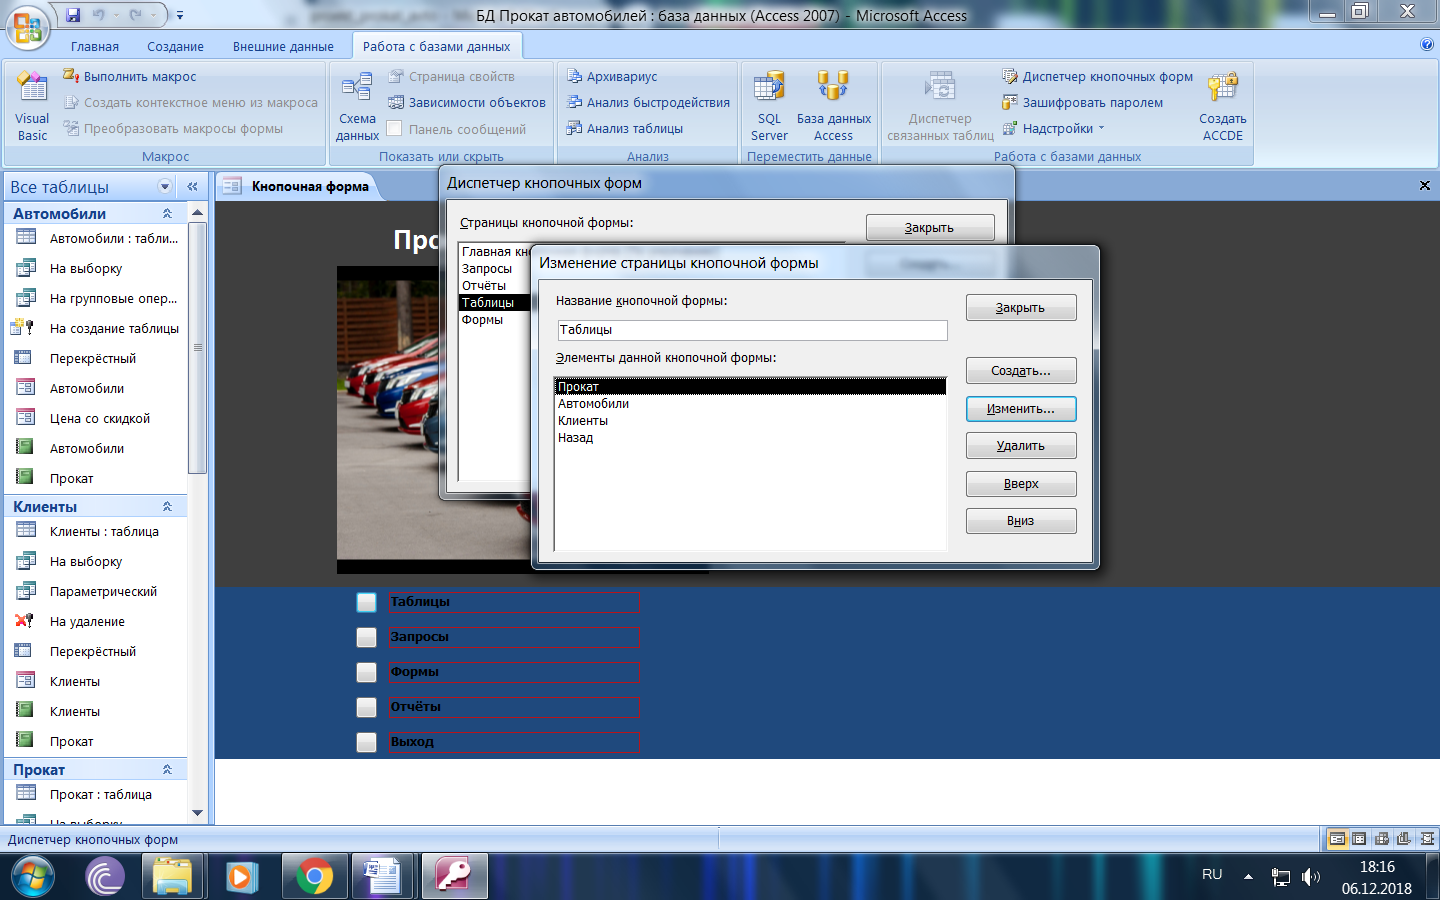This screenshot has width=1440, height=900.
Task: Click the Вверх button
Action: click(x=1021, y=484)
